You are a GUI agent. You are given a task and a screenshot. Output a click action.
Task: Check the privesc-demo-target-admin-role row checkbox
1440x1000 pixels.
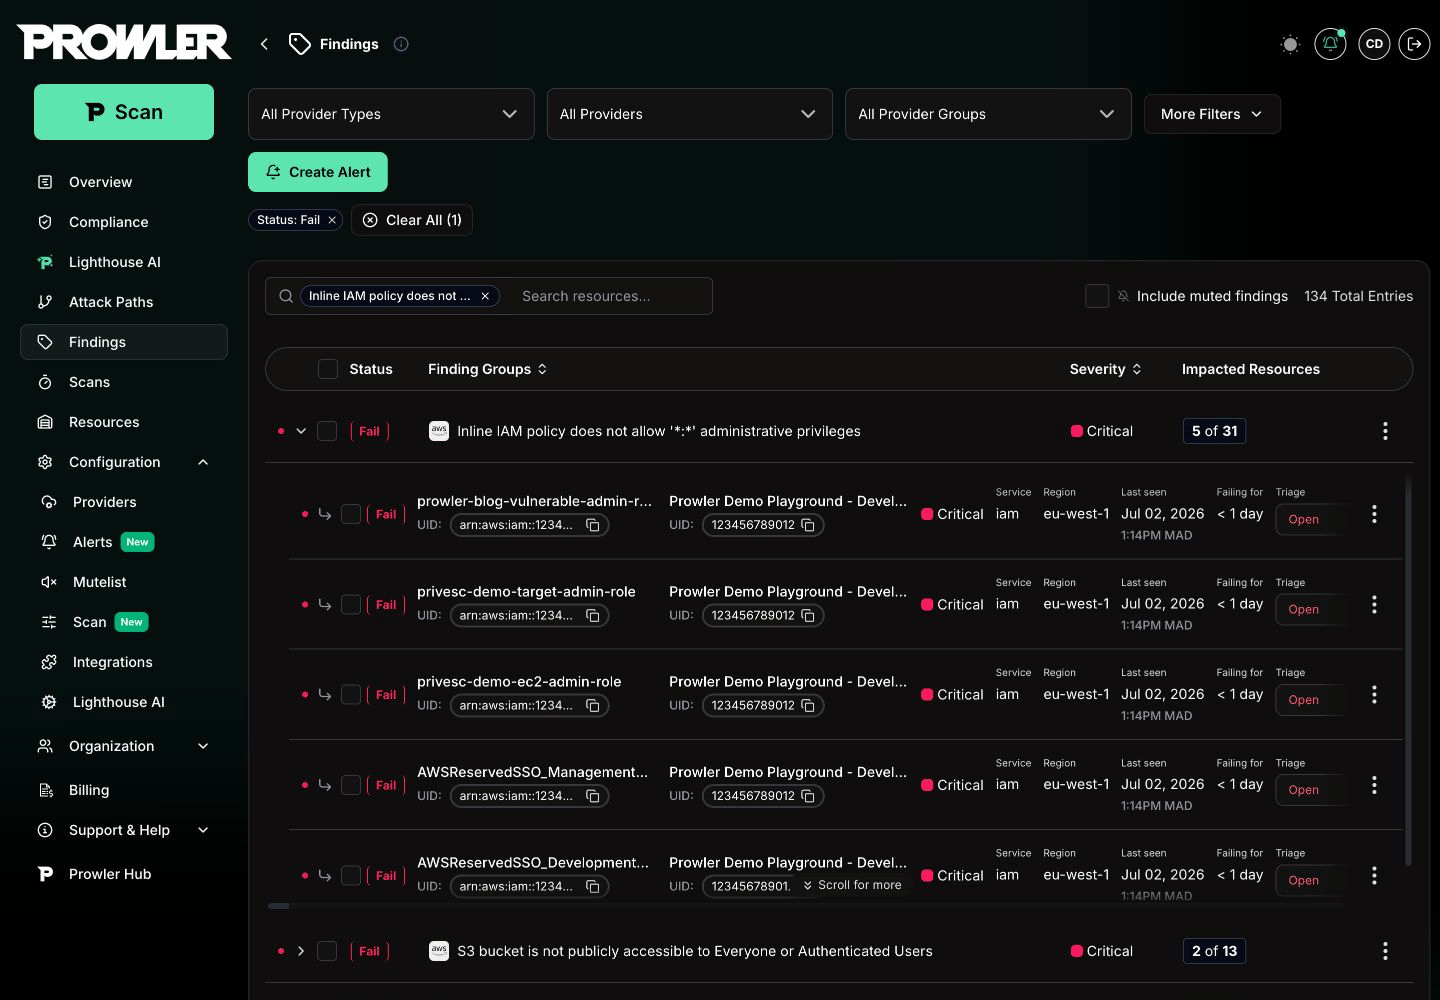point(351,604)
